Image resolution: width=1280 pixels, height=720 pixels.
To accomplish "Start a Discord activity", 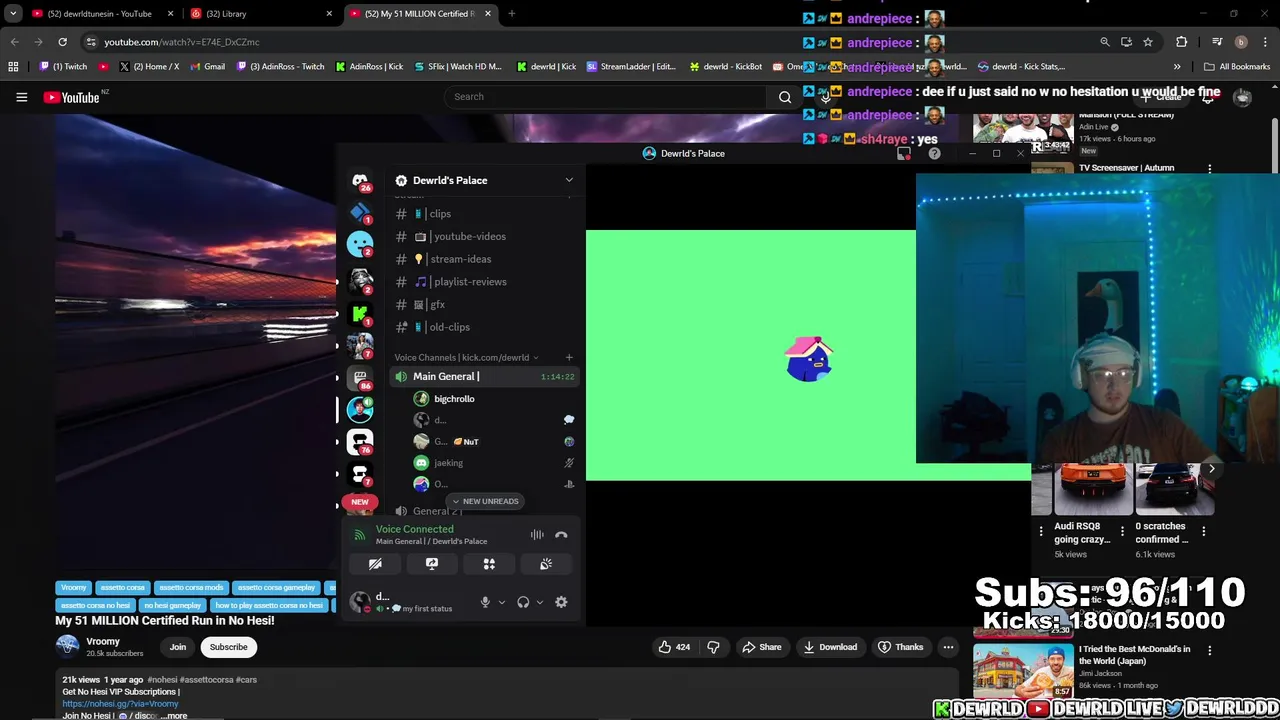I will coord(489,564).
